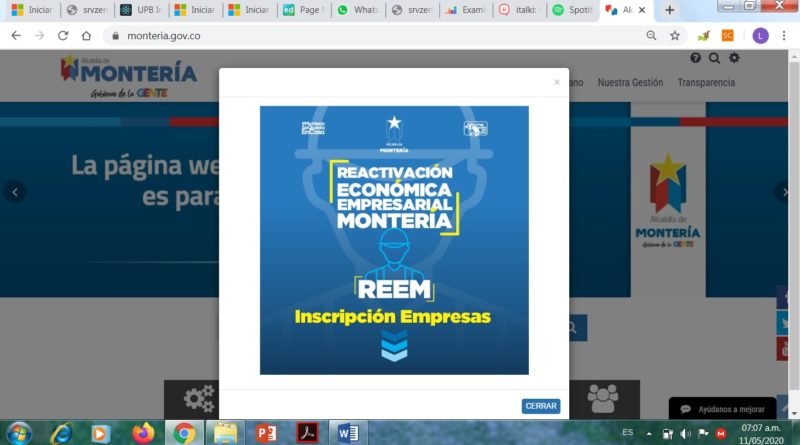
Task: Go to the browser home page icon
Action: pyautogui.click(x=87, y=35)
